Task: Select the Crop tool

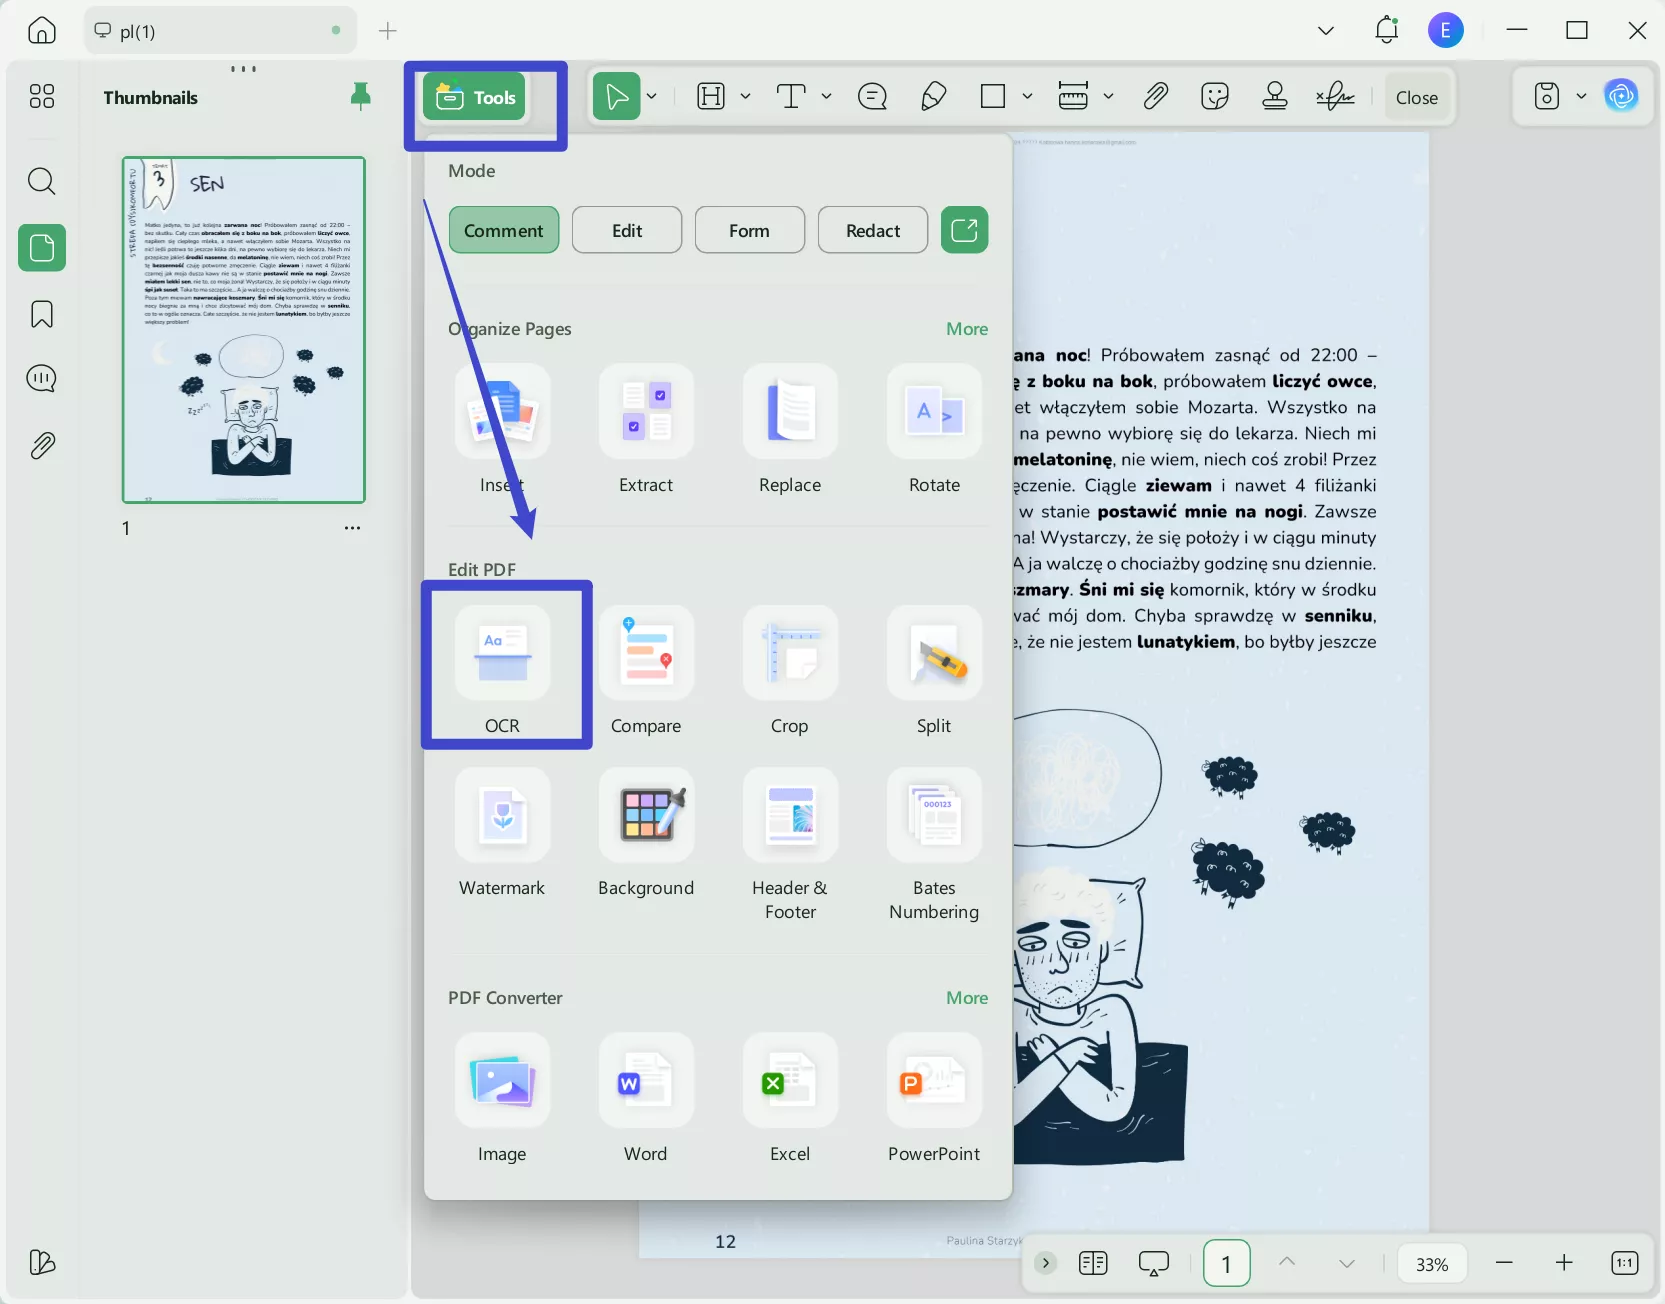Action: coord(790,655)
